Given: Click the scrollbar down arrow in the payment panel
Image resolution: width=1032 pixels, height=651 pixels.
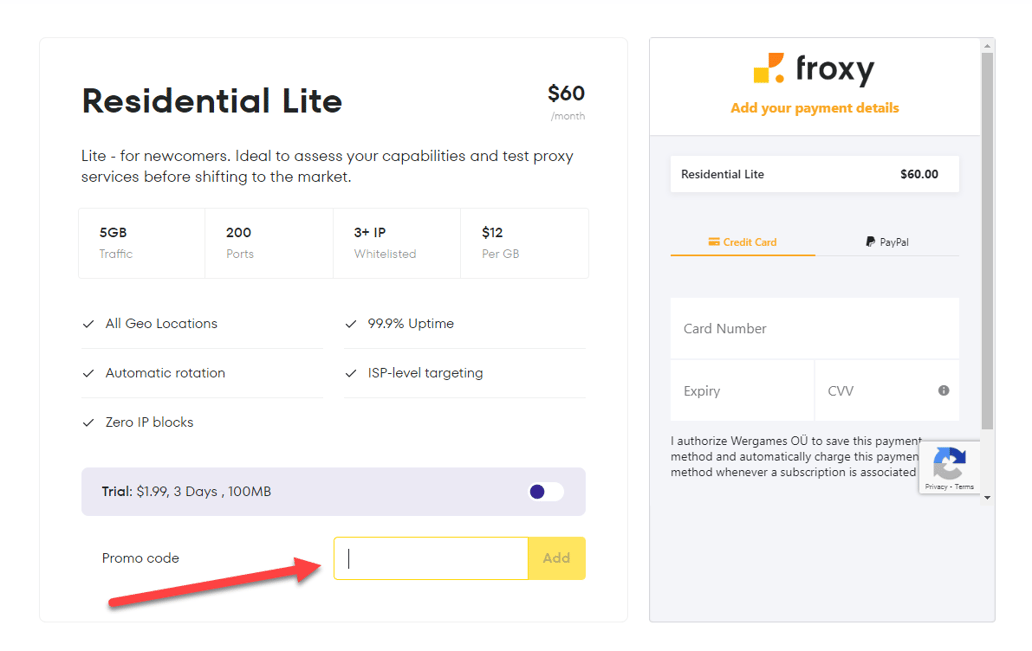Looking at the screenshot, I should point(986,497).
